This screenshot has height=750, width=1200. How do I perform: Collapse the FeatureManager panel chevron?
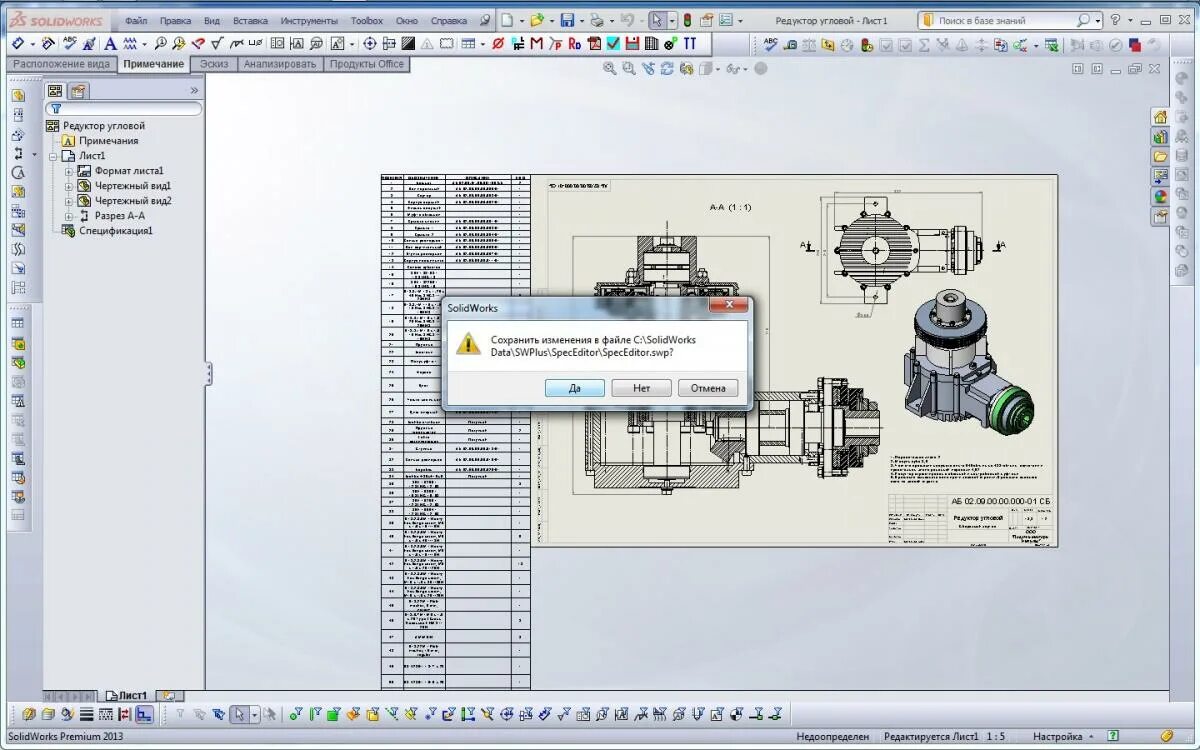194,91
